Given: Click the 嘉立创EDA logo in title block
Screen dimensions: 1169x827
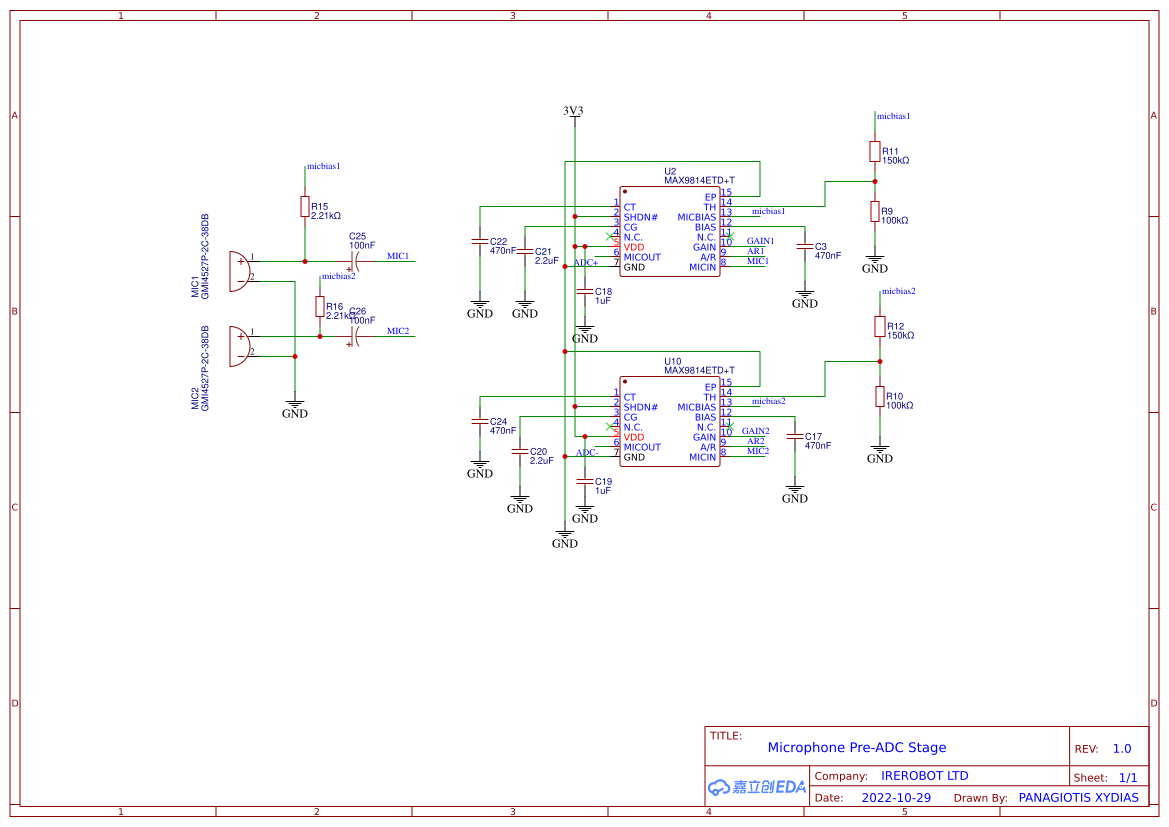Looking at the screenshot, I should [x=755, y=786].
